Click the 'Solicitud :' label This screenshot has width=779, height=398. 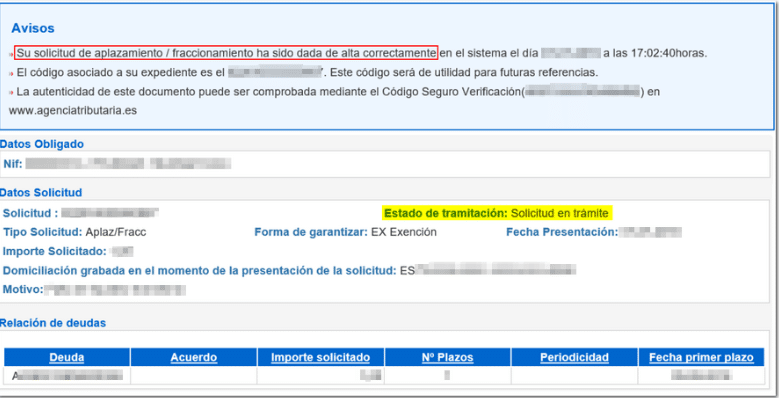pos(30,213)
